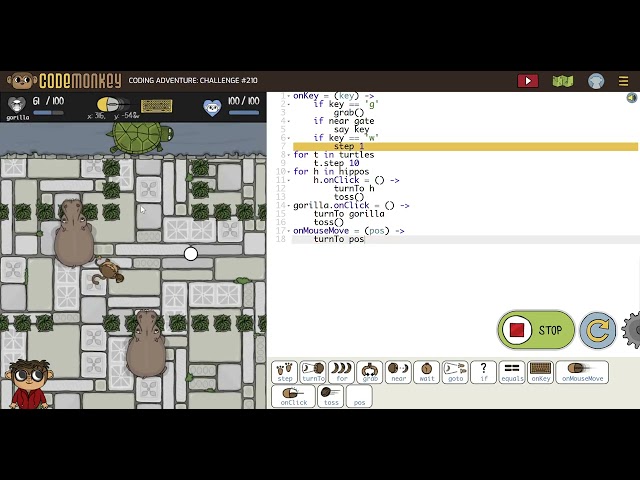Collapse the h.onClick fold at line 11
The image size is (640, 480).
tap(289, 180)
